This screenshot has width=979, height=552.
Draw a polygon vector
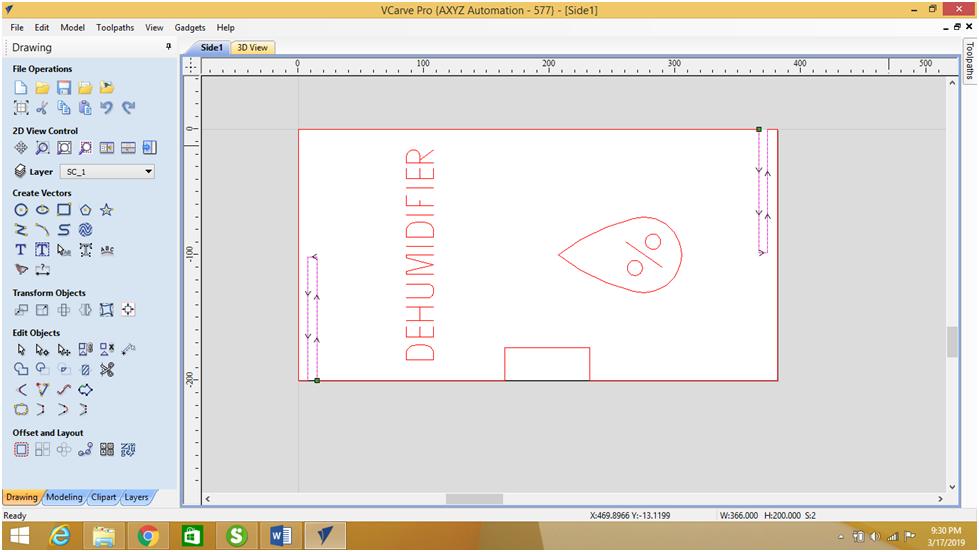pyautogui.click(x=86, y=210)
